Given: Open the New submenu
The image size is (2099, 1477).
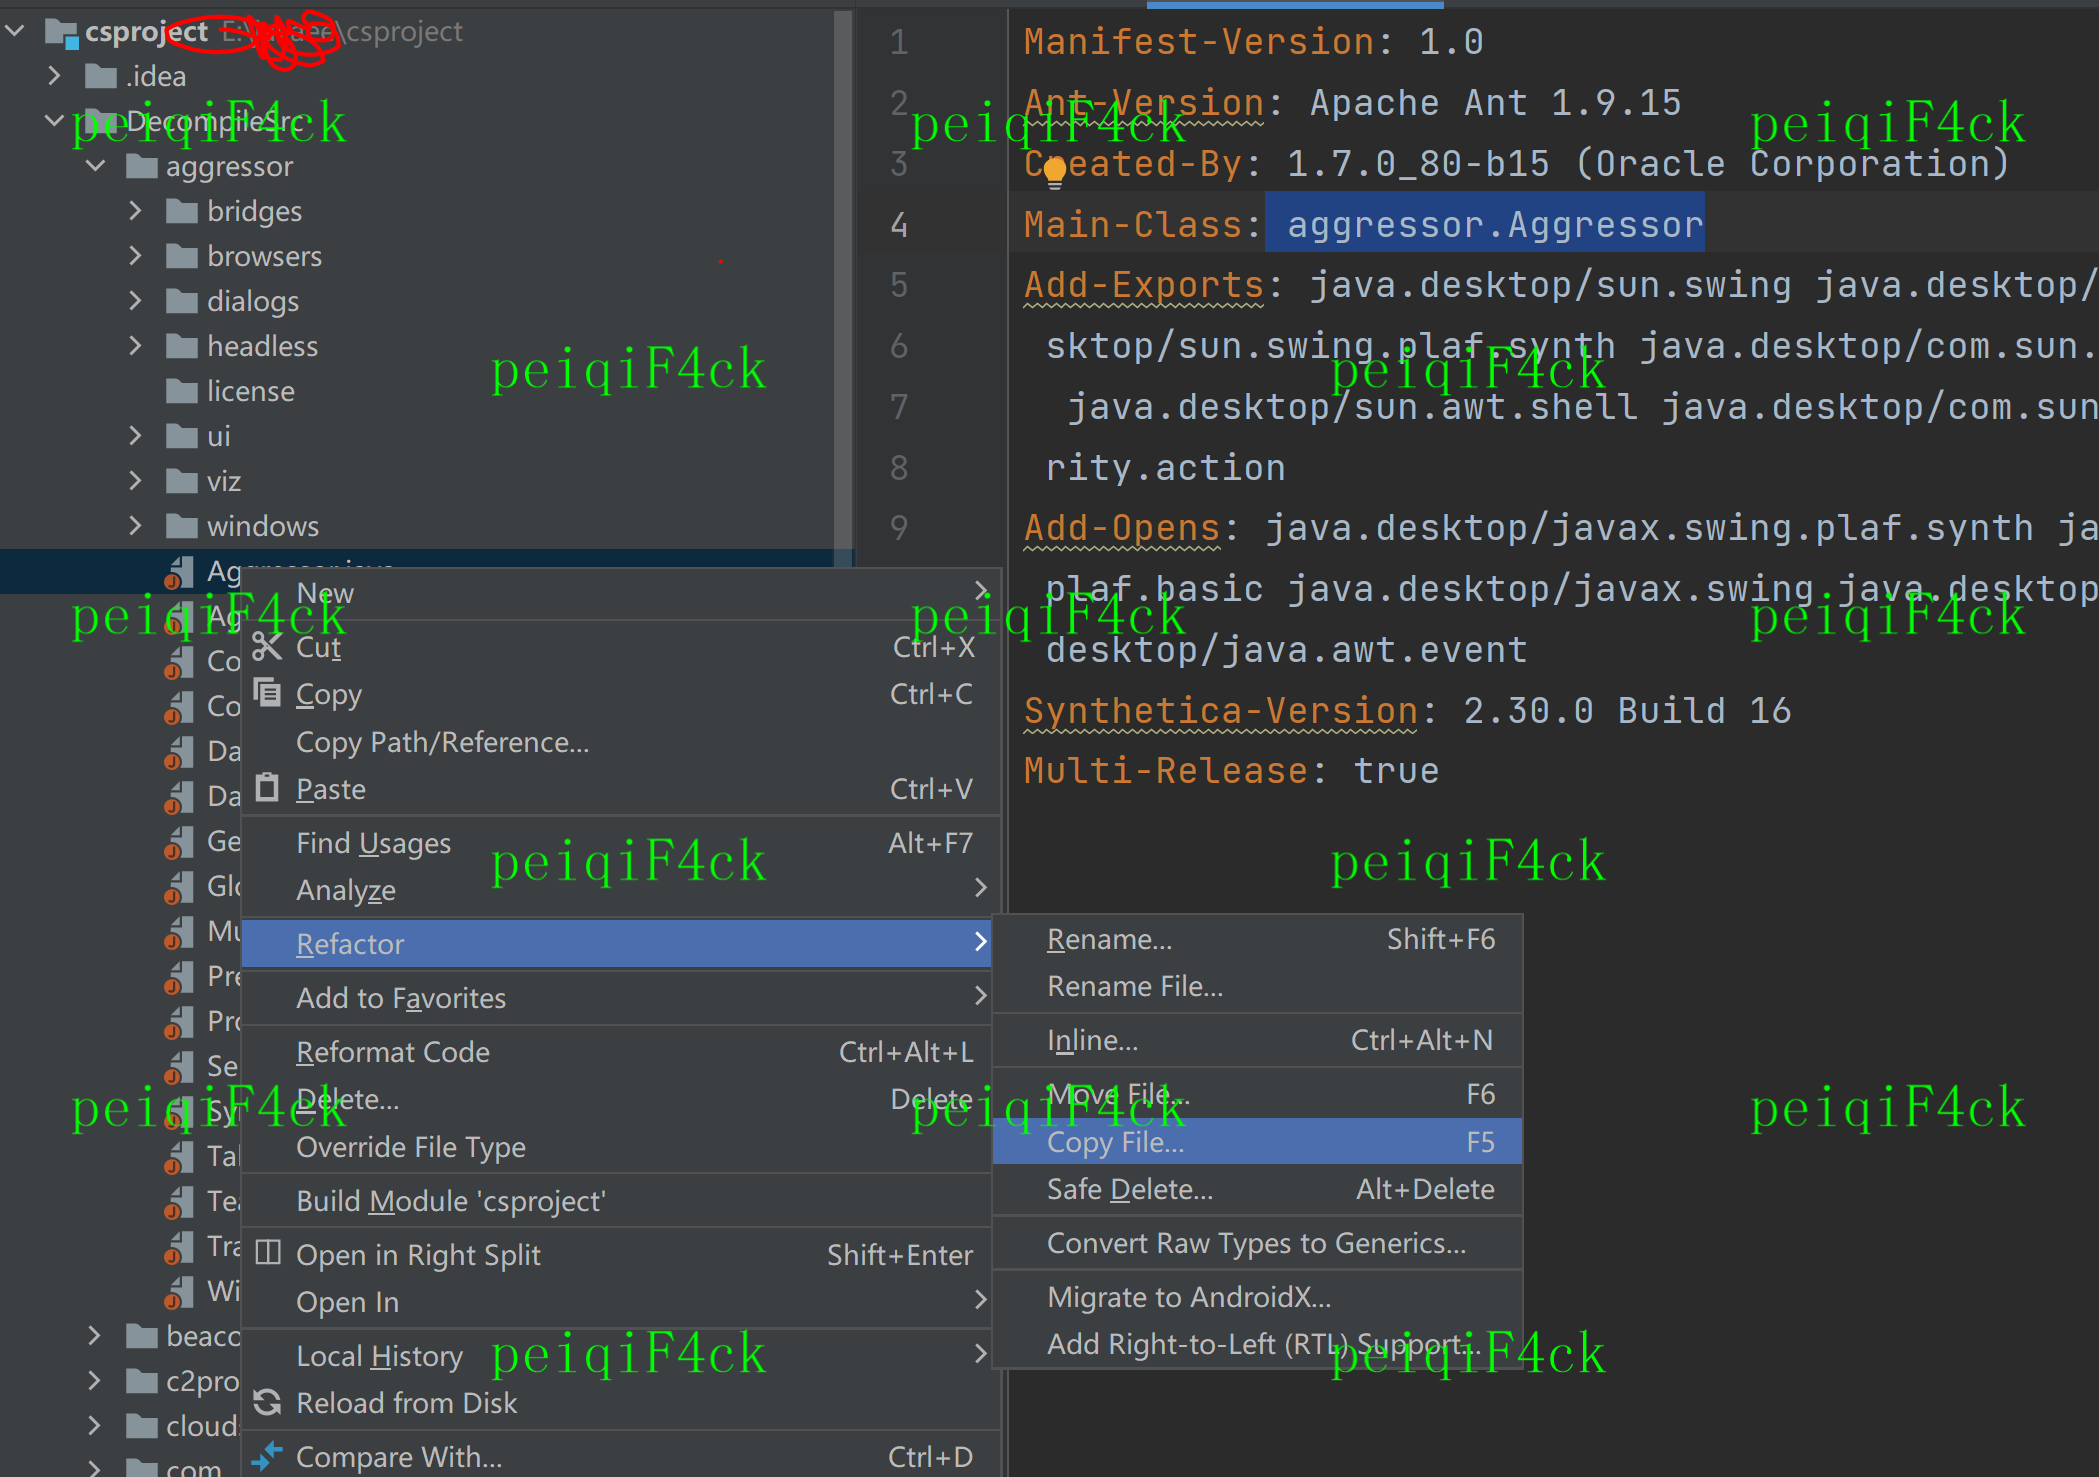Looking at the screenshot, I should 620,593.
